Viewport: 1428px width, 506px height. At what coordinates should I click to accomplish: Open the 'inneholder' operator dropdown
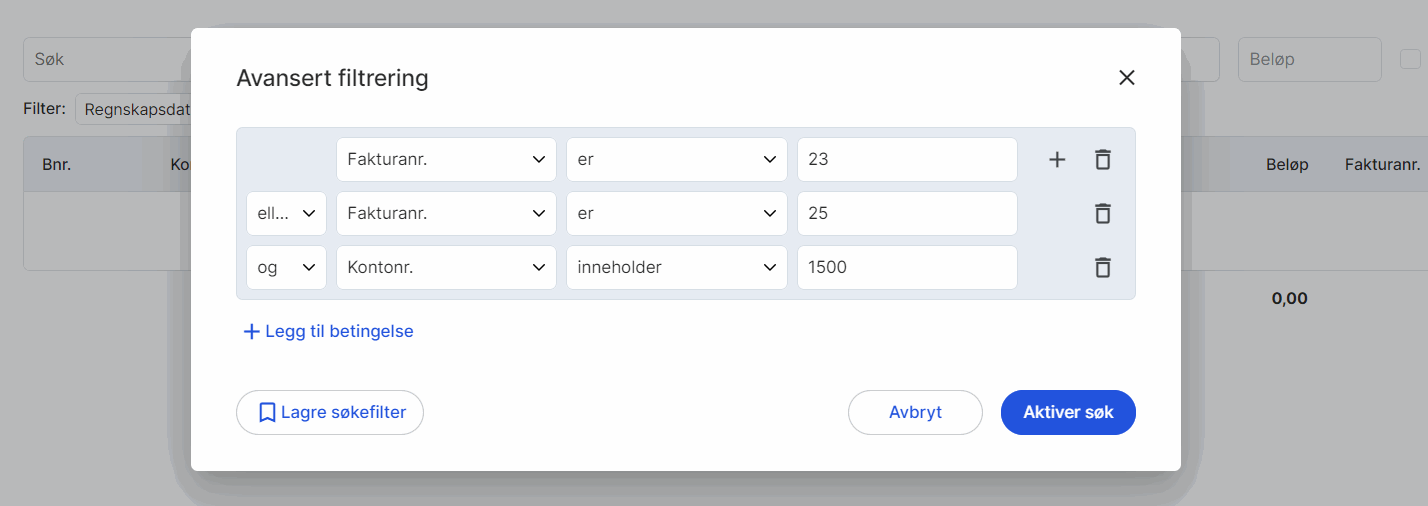[x=676, y=268]
